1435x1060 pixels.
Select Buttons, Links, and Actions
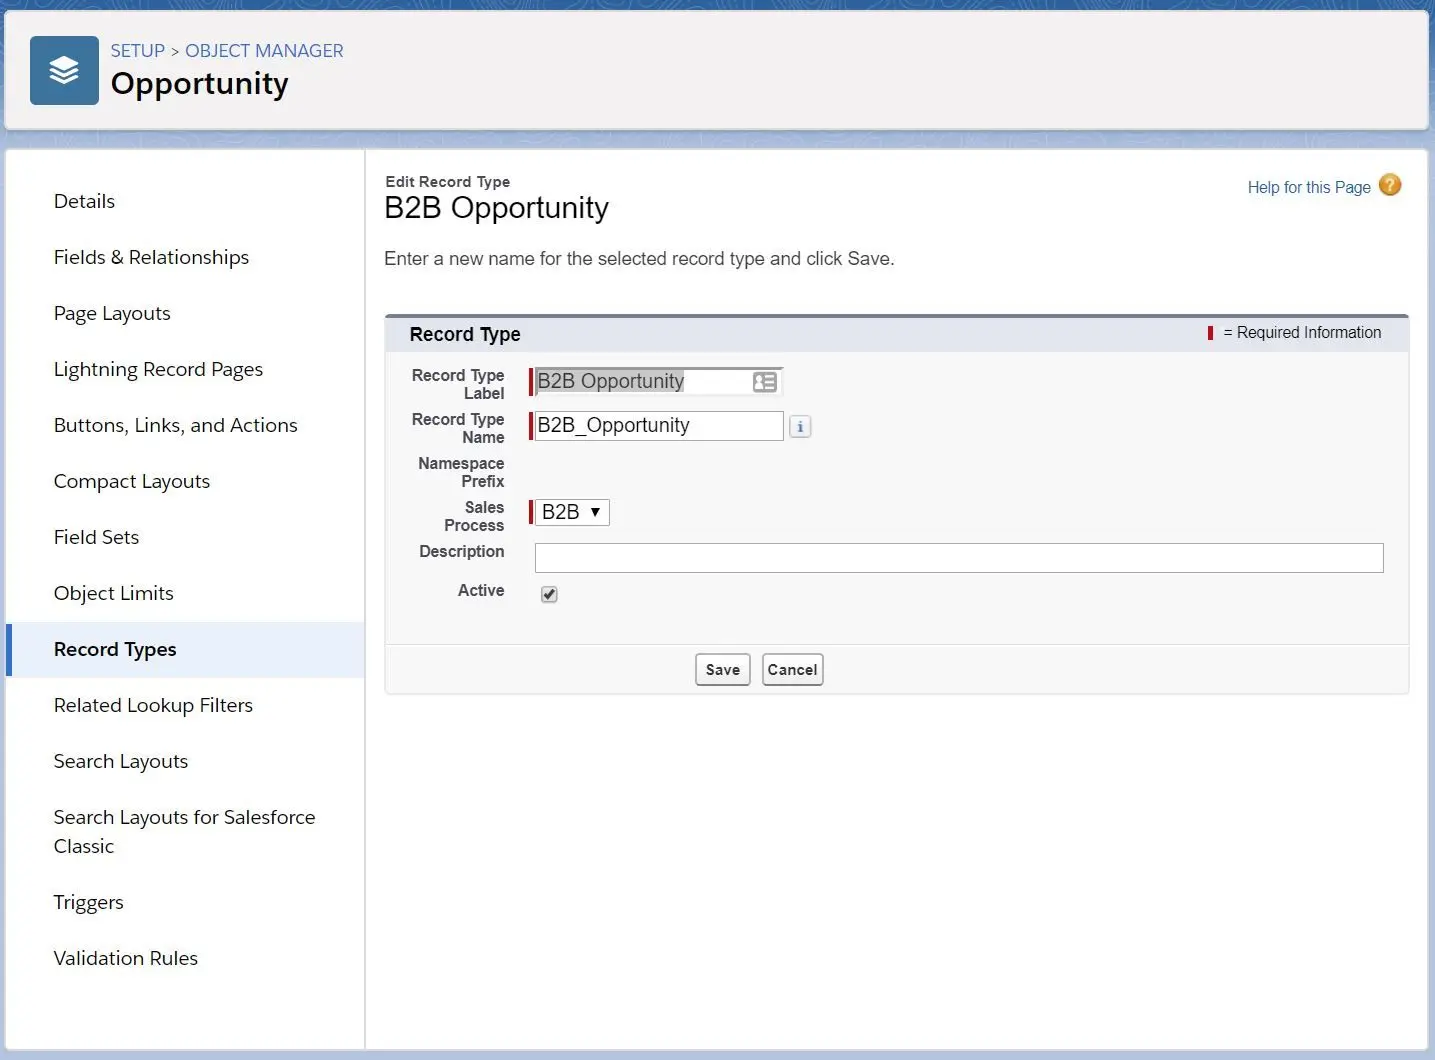[175, 425]
